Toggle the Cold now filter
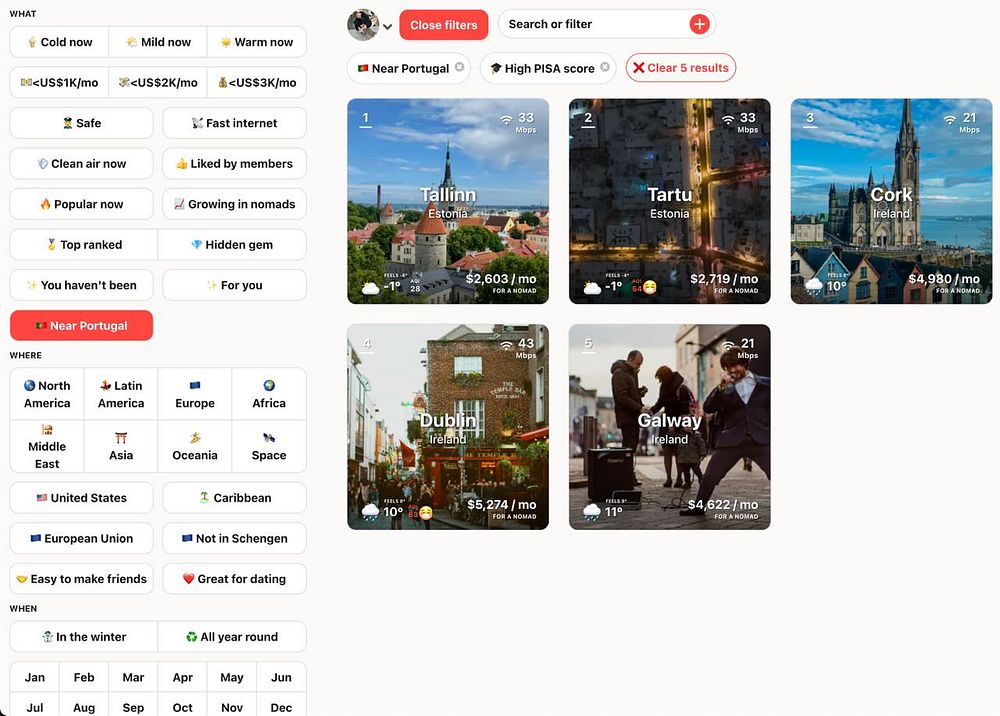 (x=59, y=42)
